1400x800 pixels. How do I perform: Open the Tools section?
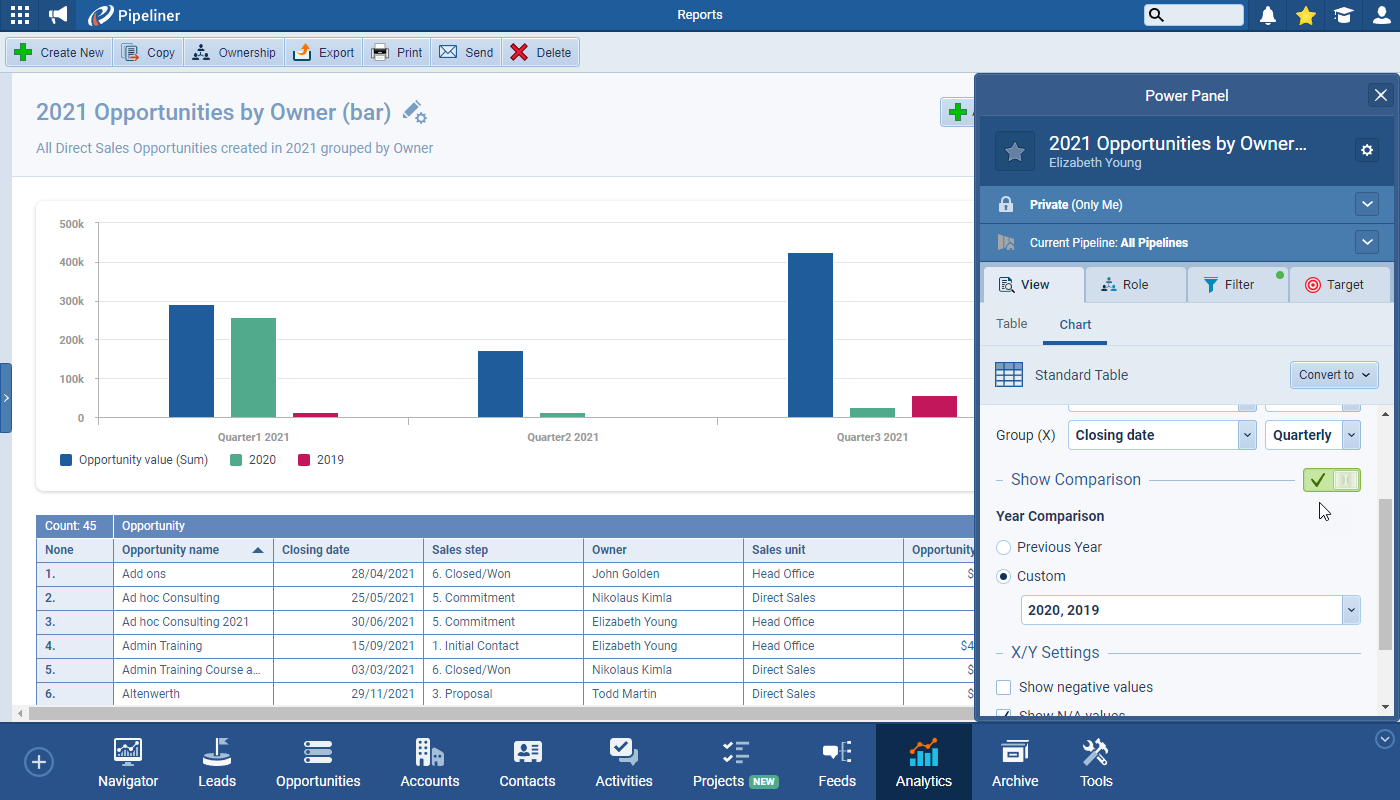[x=1095, y=761]
